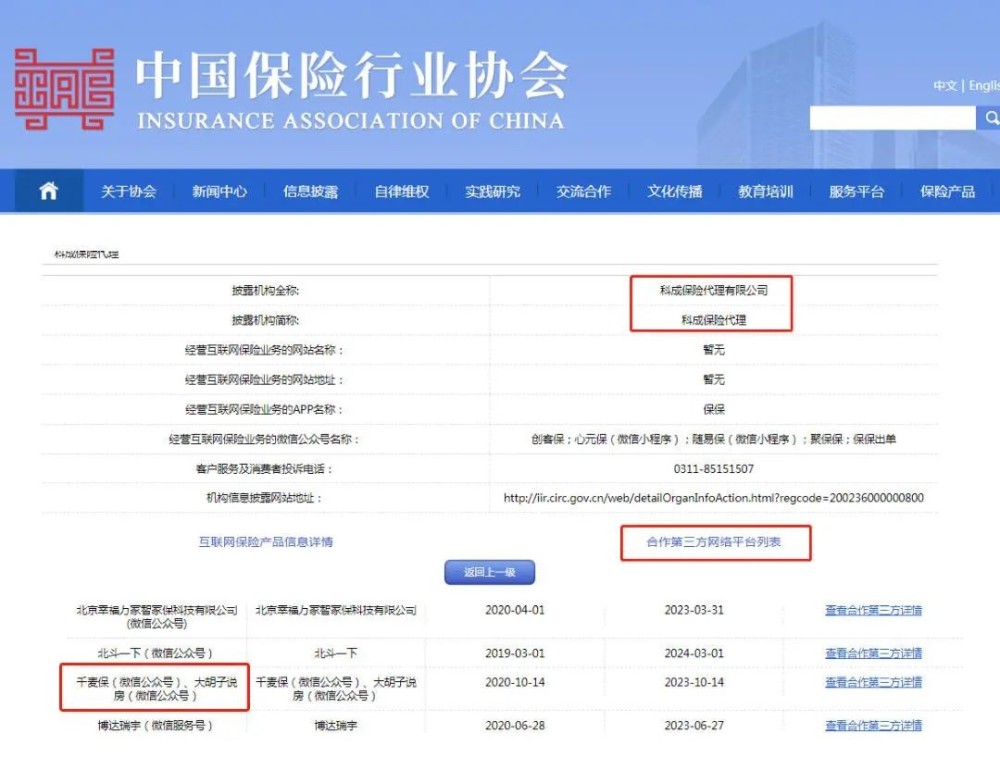View third-party details for 北京幸福力家智家保 row
Image resolution: width=1000 pixels, height=758 pixels.
(873, 610)
